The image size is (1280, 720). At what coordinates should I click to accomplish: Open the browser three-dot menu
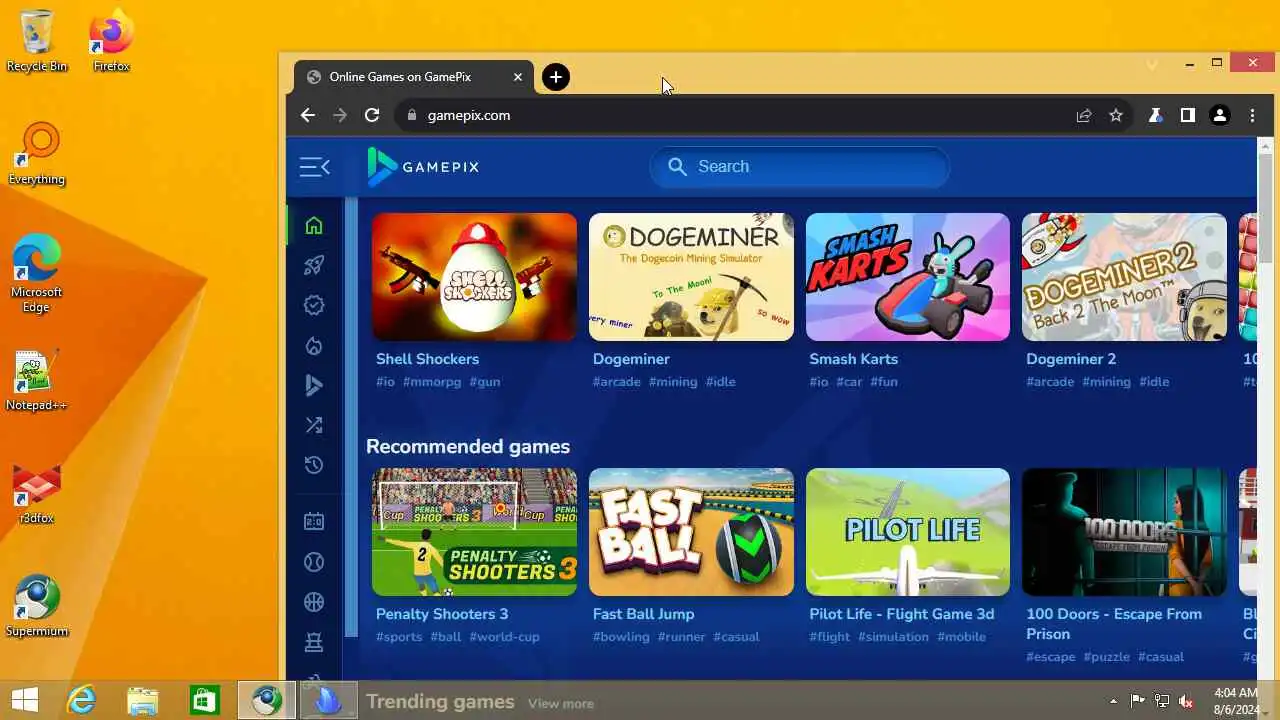point(1252,115)
